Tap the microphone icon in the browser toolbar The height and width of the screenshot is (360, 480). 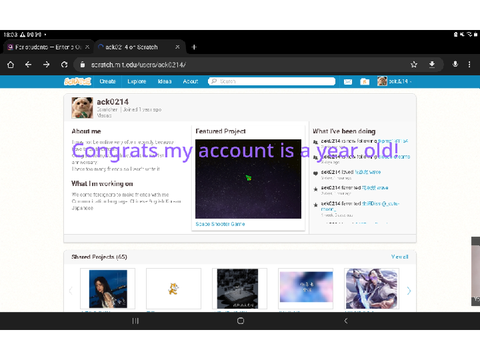(455, 64)
